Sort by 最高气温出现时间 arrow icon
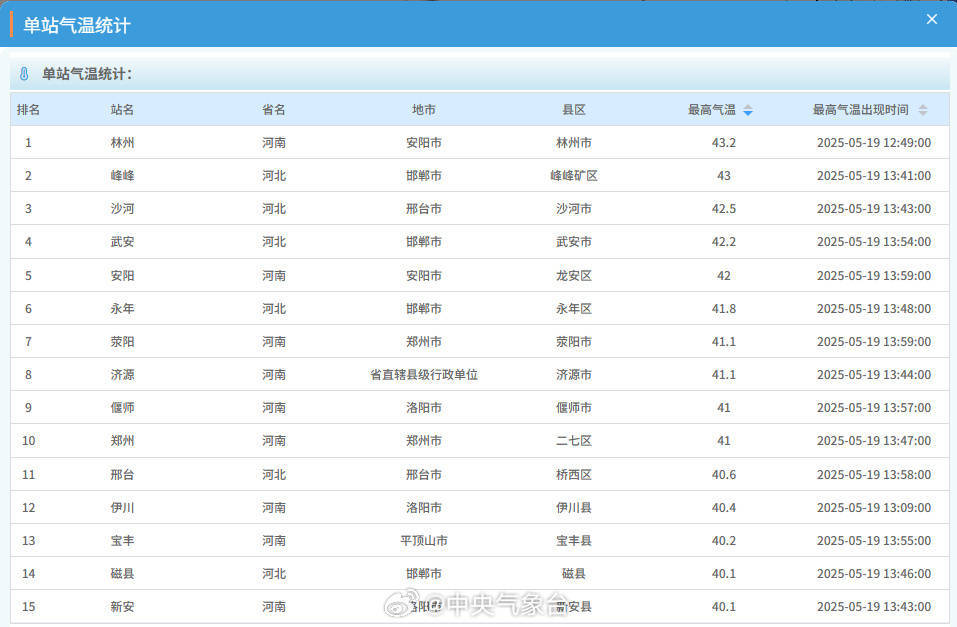Viewport: 957px width, 627px height. 923,110
